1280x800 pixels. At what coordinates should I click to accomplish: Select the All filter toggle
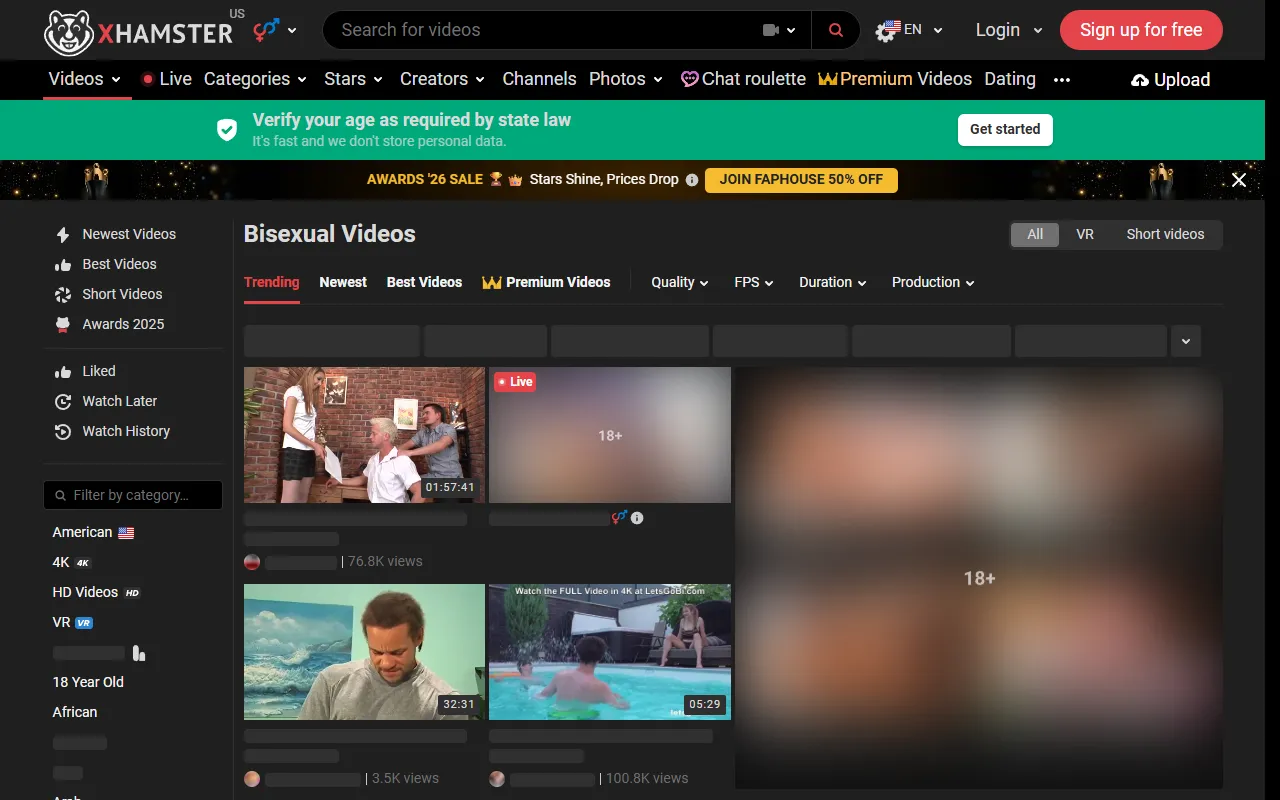point(1035,234)
